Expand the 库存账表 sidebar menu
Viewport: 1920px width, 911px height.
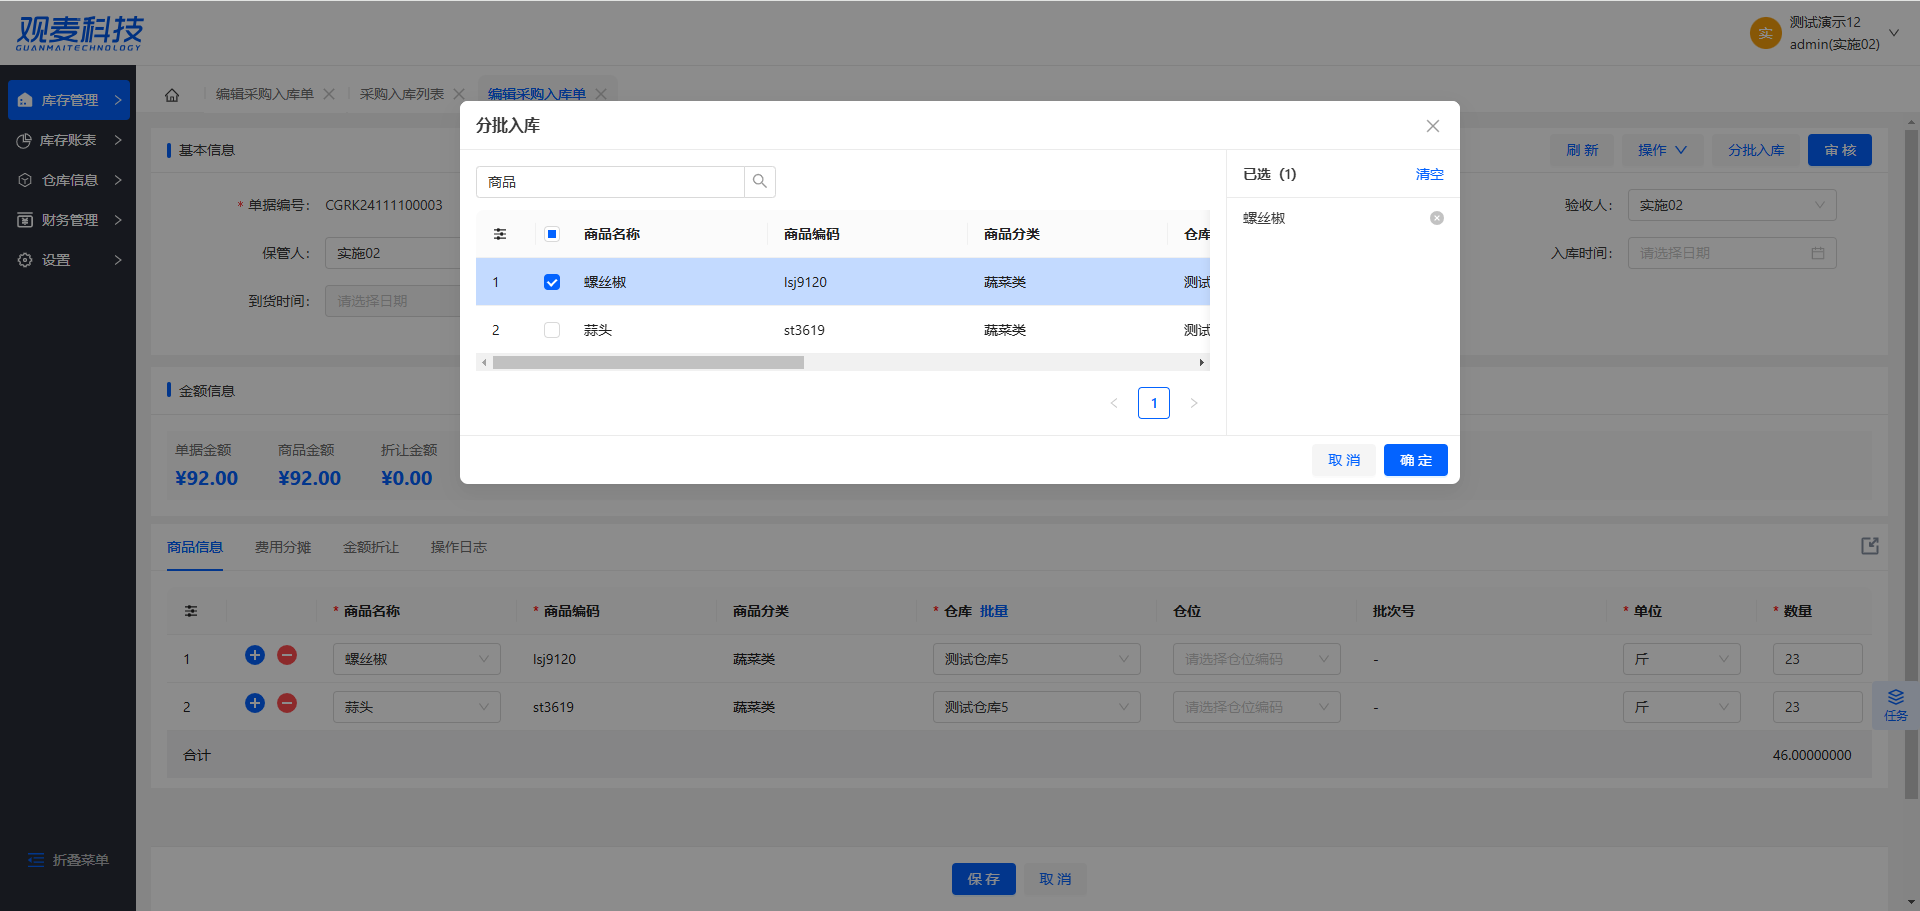pos(68,140)
